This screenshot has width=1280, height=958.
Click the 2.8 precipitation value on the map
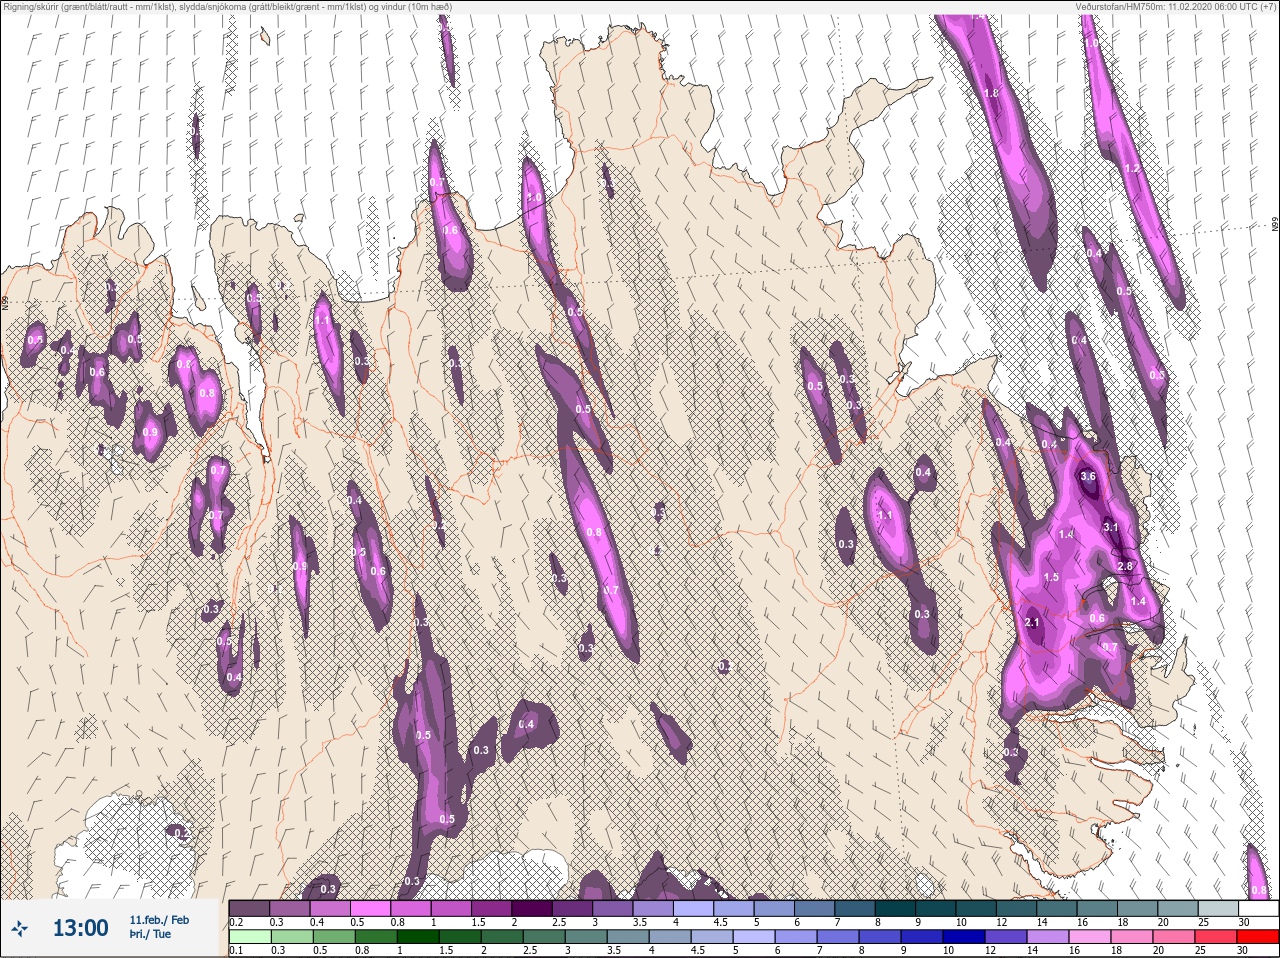click(x=1125, y=567)
